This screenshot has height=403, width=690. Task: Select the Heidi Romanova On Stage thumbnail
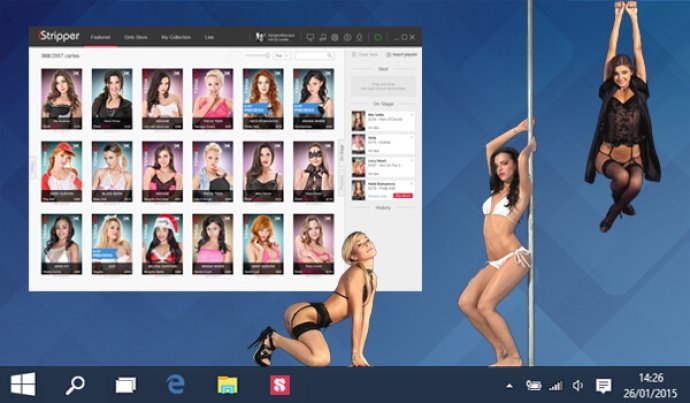coord(359,191)
